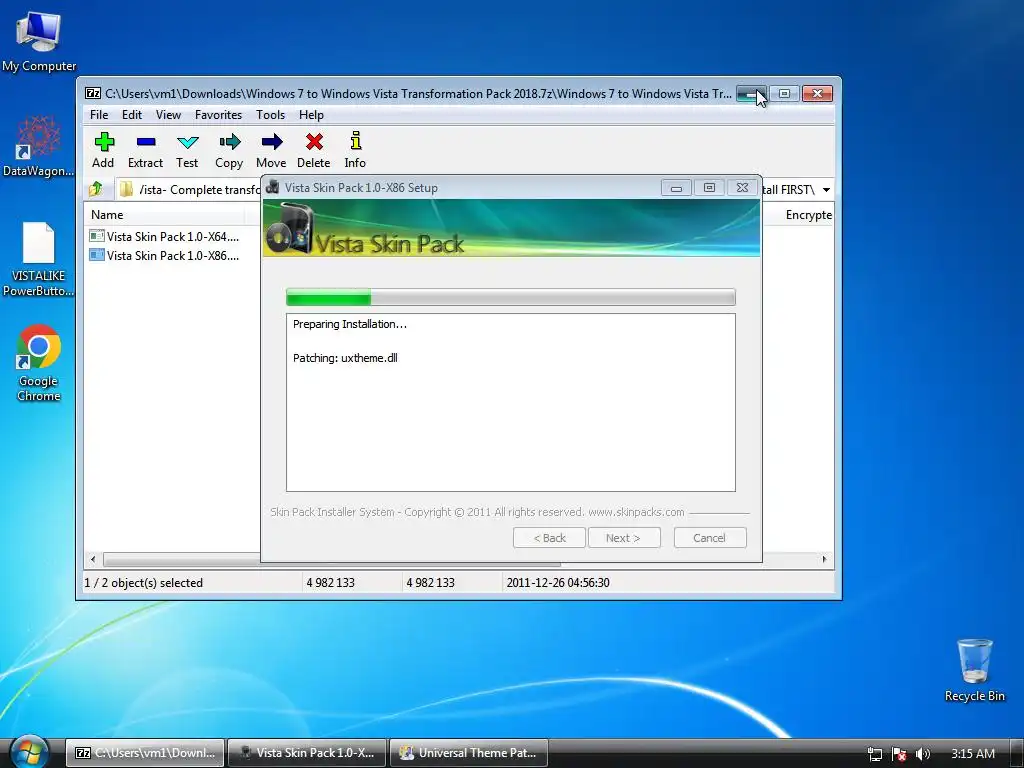Select the Recycle Bin icon
The height and width of the screenshot is (768, 1024).
click(974, 670)
